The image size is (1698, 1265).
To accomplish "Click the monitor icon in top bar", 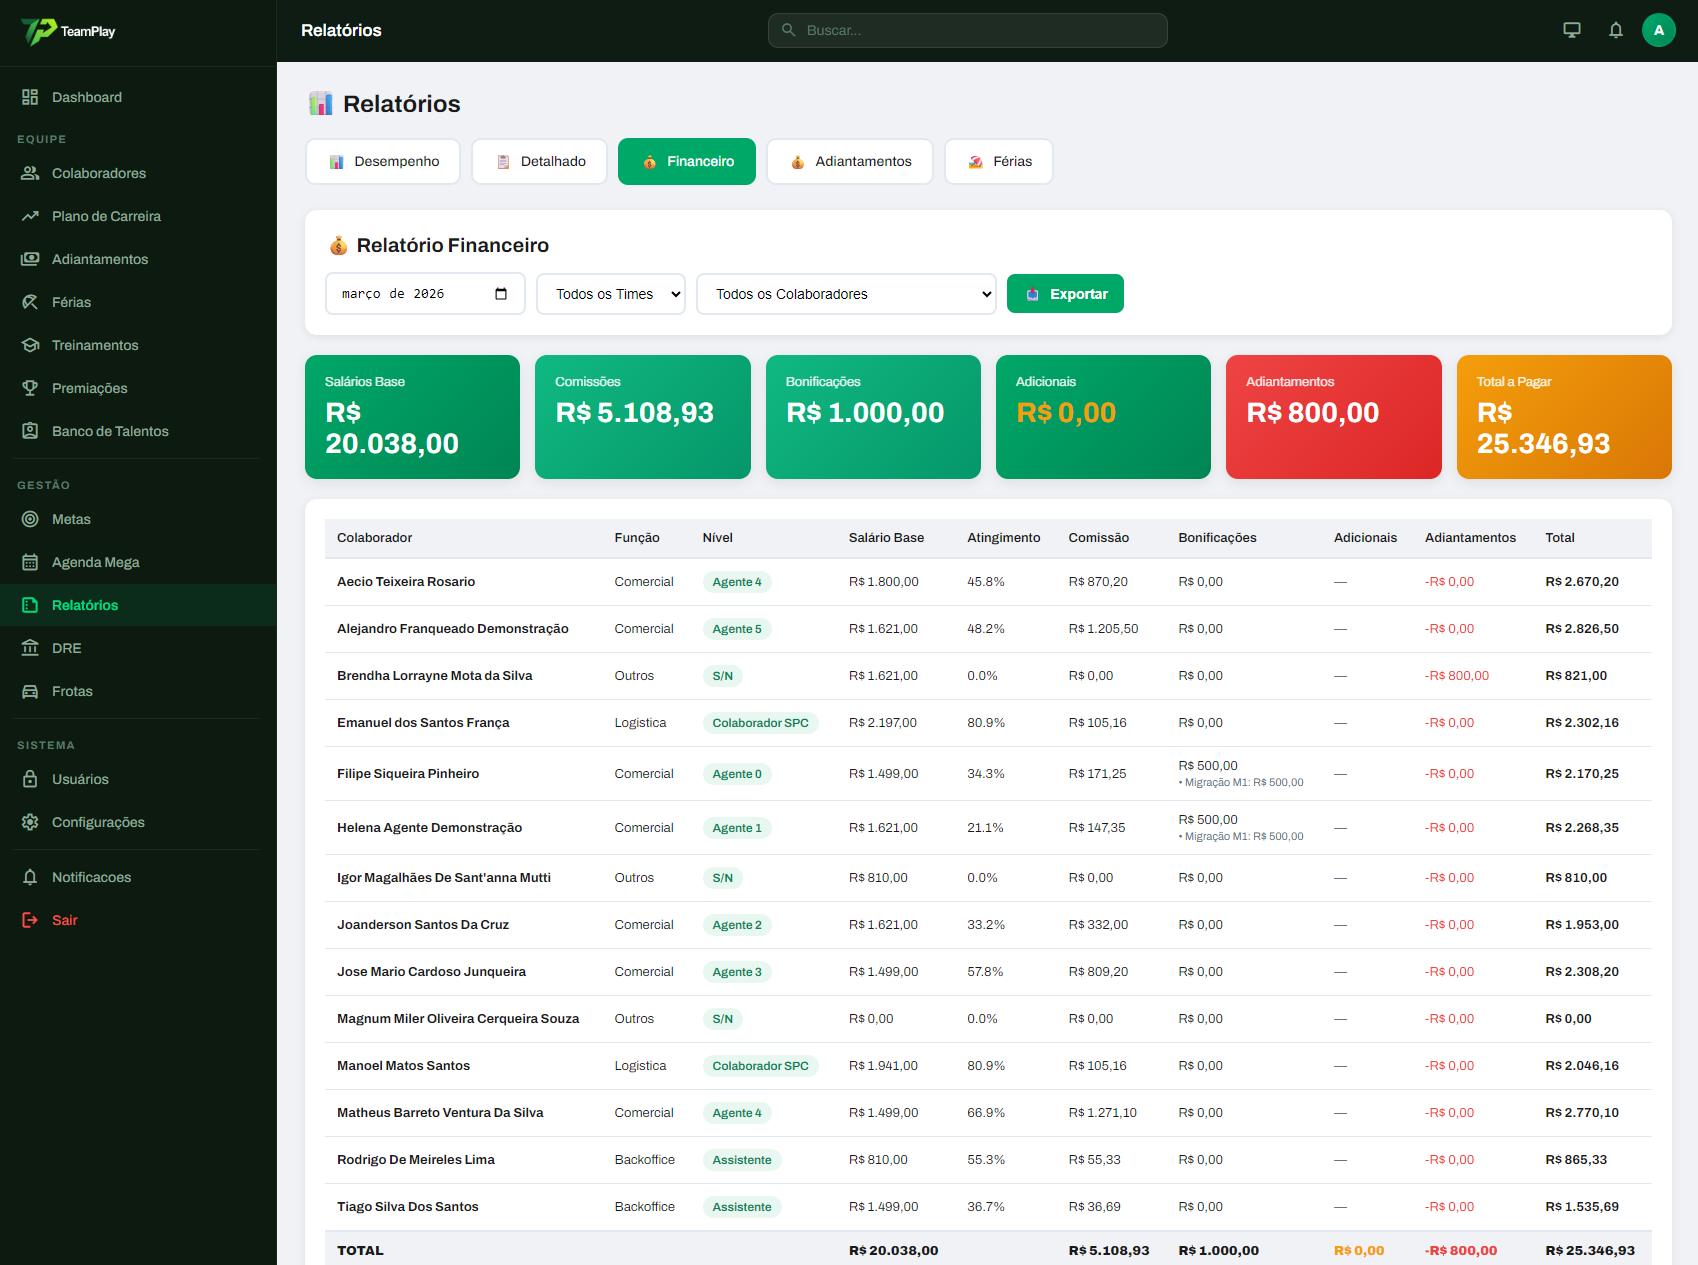I will point(1572,30).
